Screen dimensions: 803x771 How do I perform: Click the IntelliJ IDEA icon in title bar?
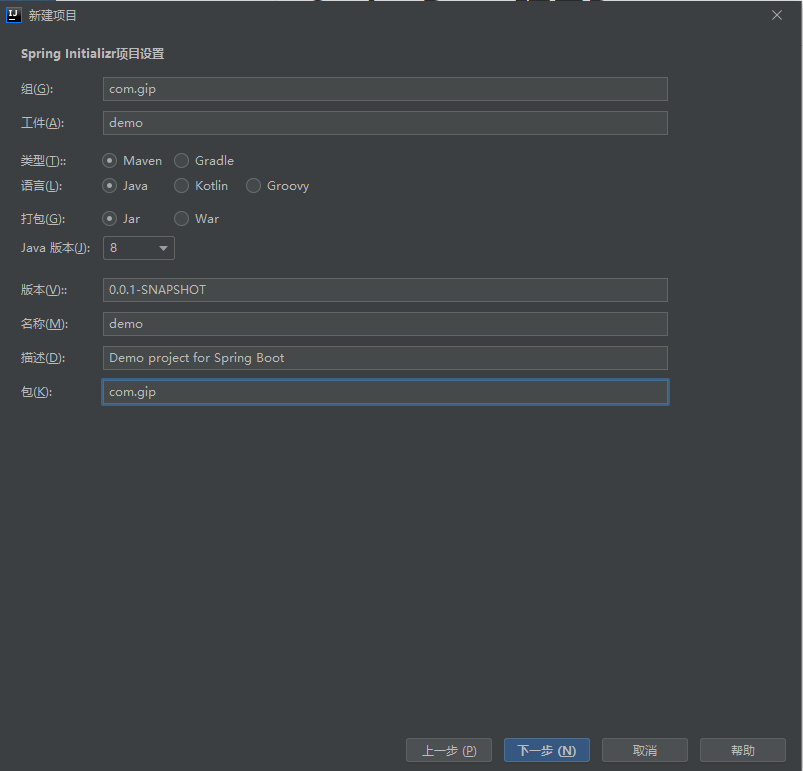click(x=14, y=15)
